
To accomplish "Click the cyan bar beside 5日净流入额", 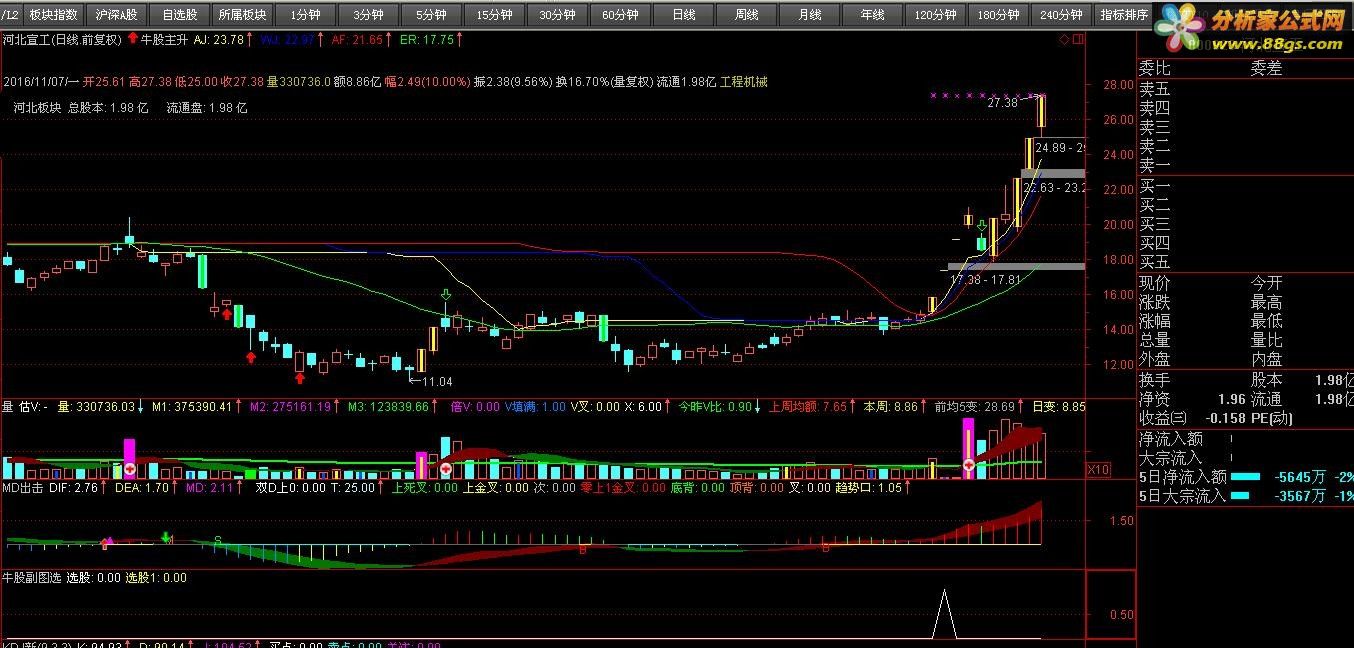I will [x=1245, y=477].
